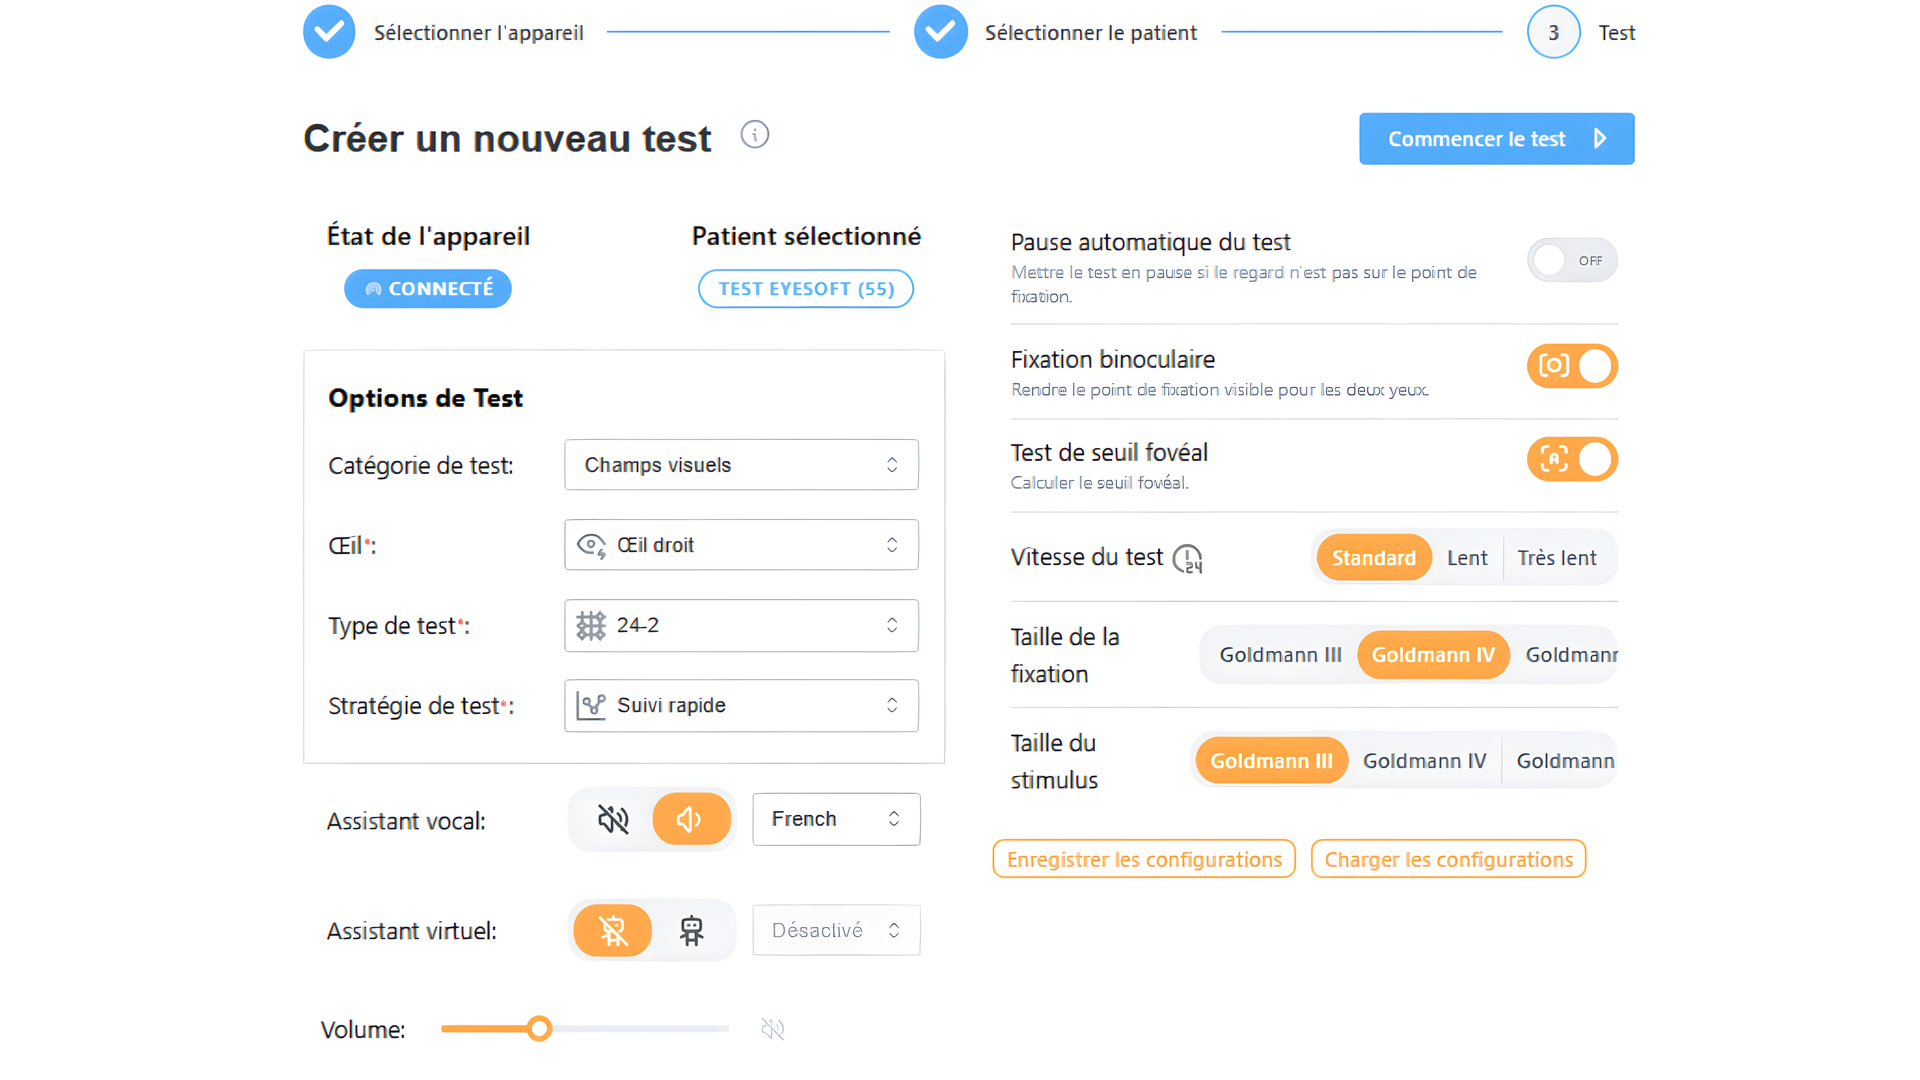Disable the Test de seuil fovéal switch
This screenshot has width=1920, height=1080.
click(x=1571, y=460)
